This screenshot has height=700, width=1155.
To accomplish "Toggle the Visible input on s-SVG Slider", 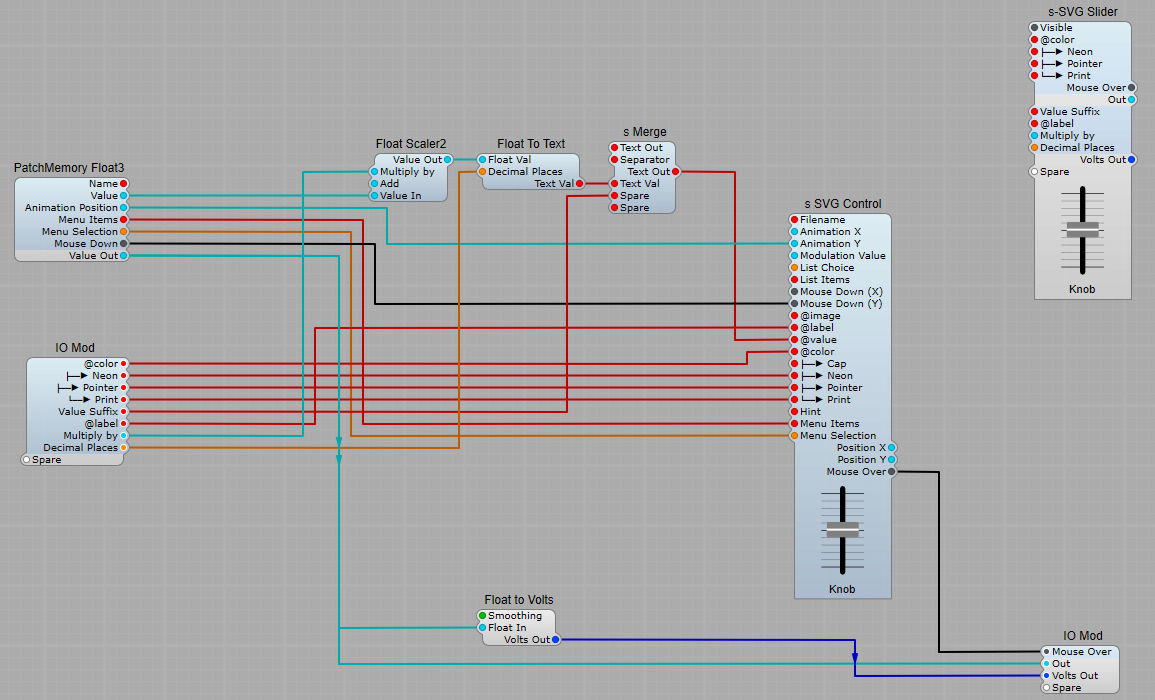I will tap(1033, 27).
